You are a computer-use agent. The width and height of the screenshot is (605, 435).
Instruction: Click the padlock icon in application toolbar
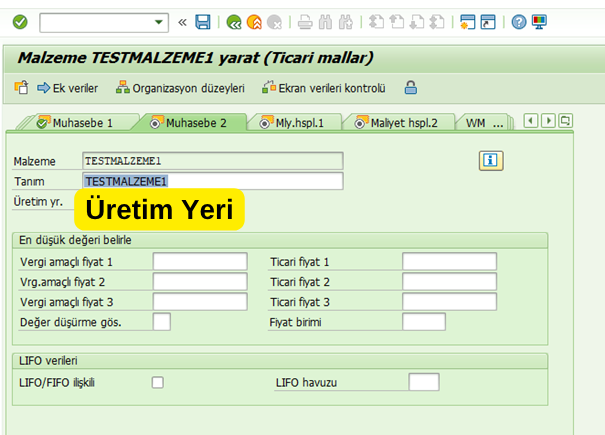pos(410,88)
